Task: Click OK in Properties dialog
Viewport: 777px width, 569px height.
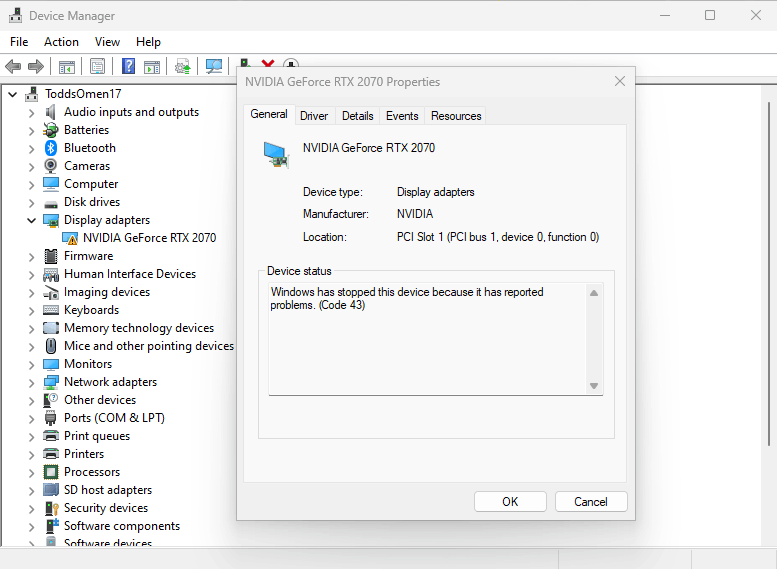Action: (510, 502)
